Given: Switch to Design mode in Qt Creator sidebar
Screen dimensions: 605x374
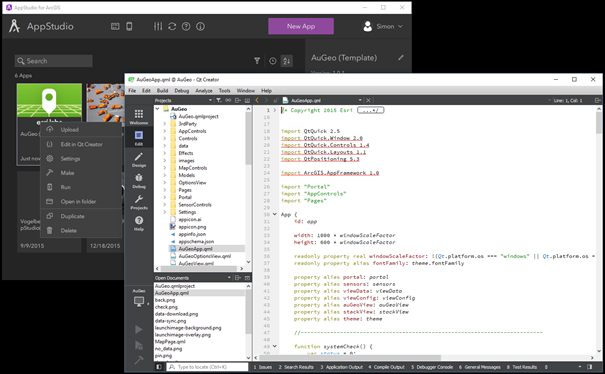Looking at the screenshot, I should pos(139,159).
